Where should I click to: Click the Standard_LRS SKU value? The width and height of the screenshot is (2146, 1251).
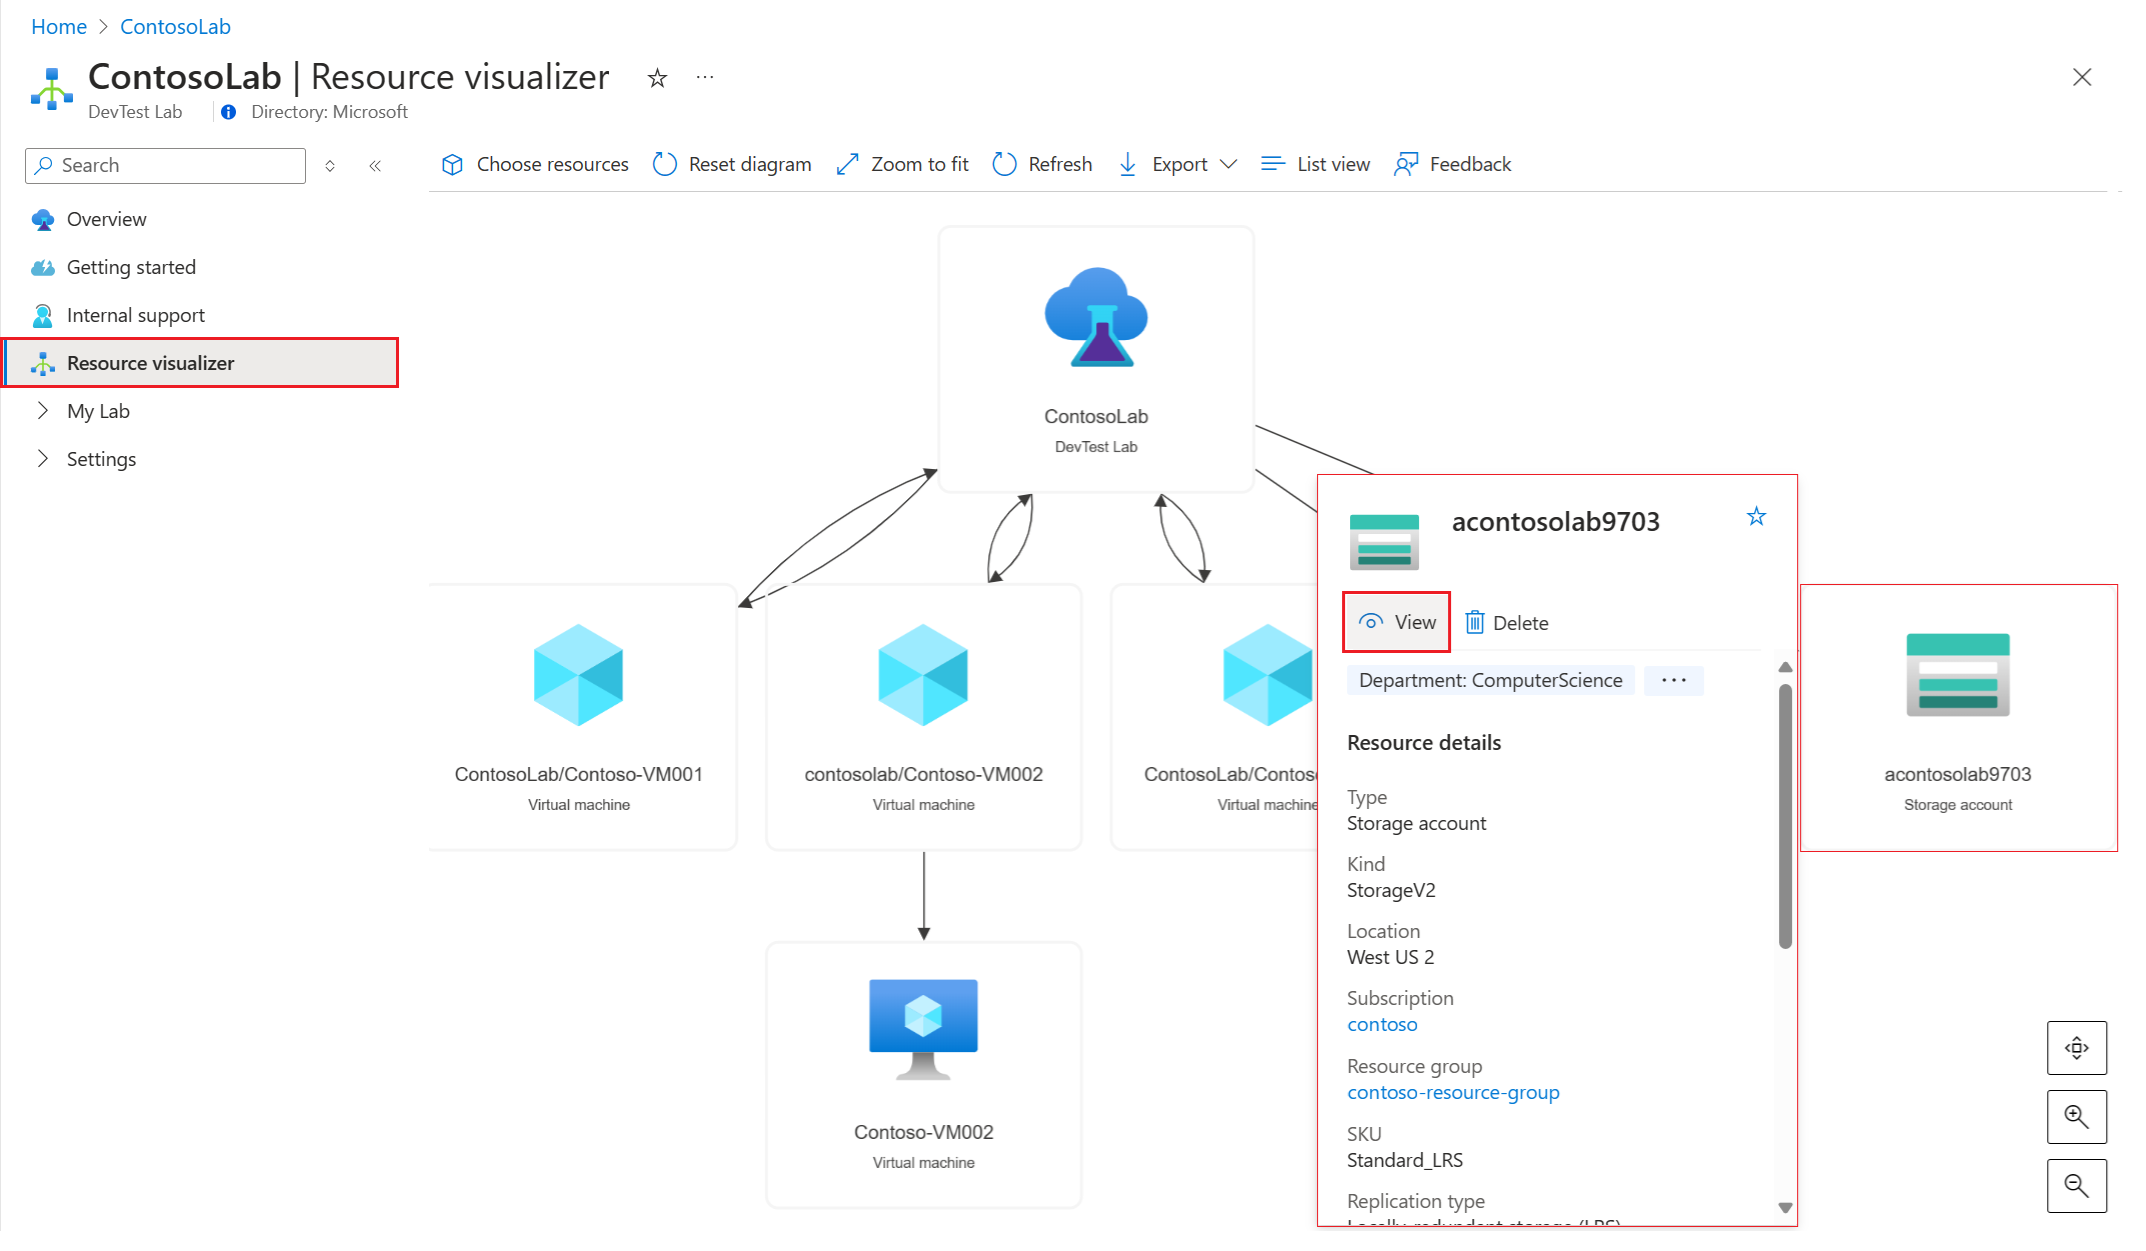(x=1405, y=1161)
